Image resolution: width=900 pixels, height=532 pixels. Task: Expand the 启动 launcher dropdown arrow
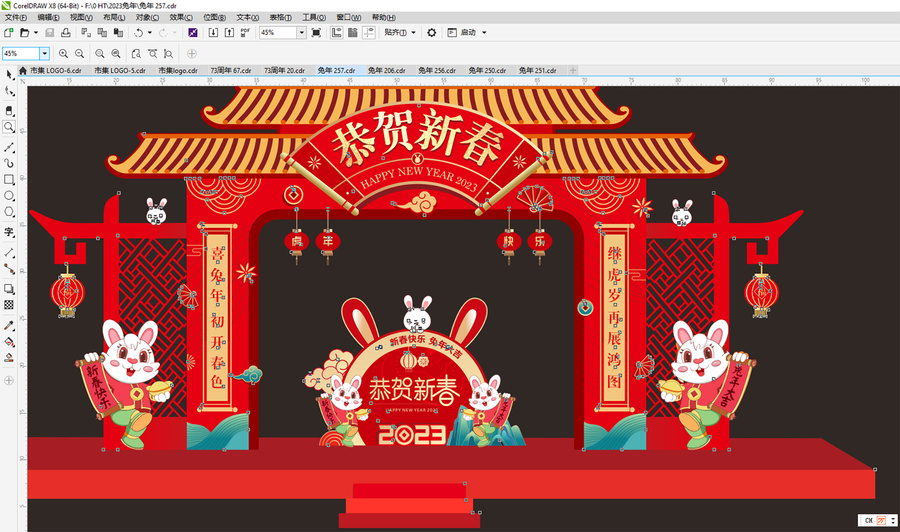pos(484,33)
